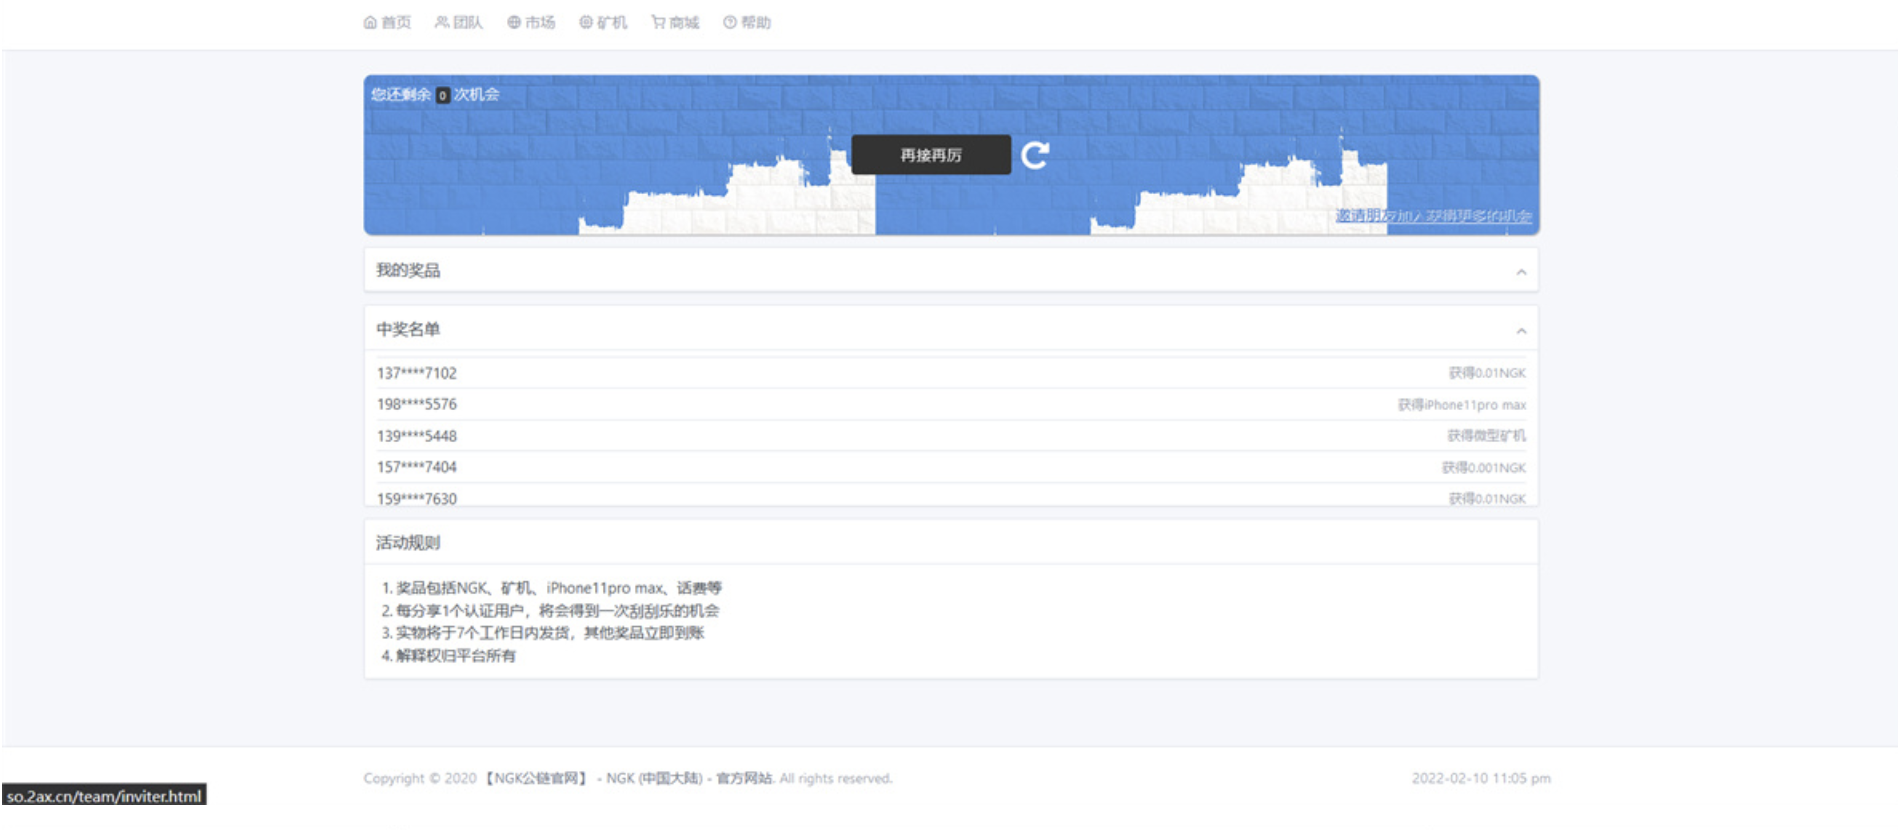Click the remaining chances counter badge showing 0
The image size is (1898, 830).
coord(442,95)
